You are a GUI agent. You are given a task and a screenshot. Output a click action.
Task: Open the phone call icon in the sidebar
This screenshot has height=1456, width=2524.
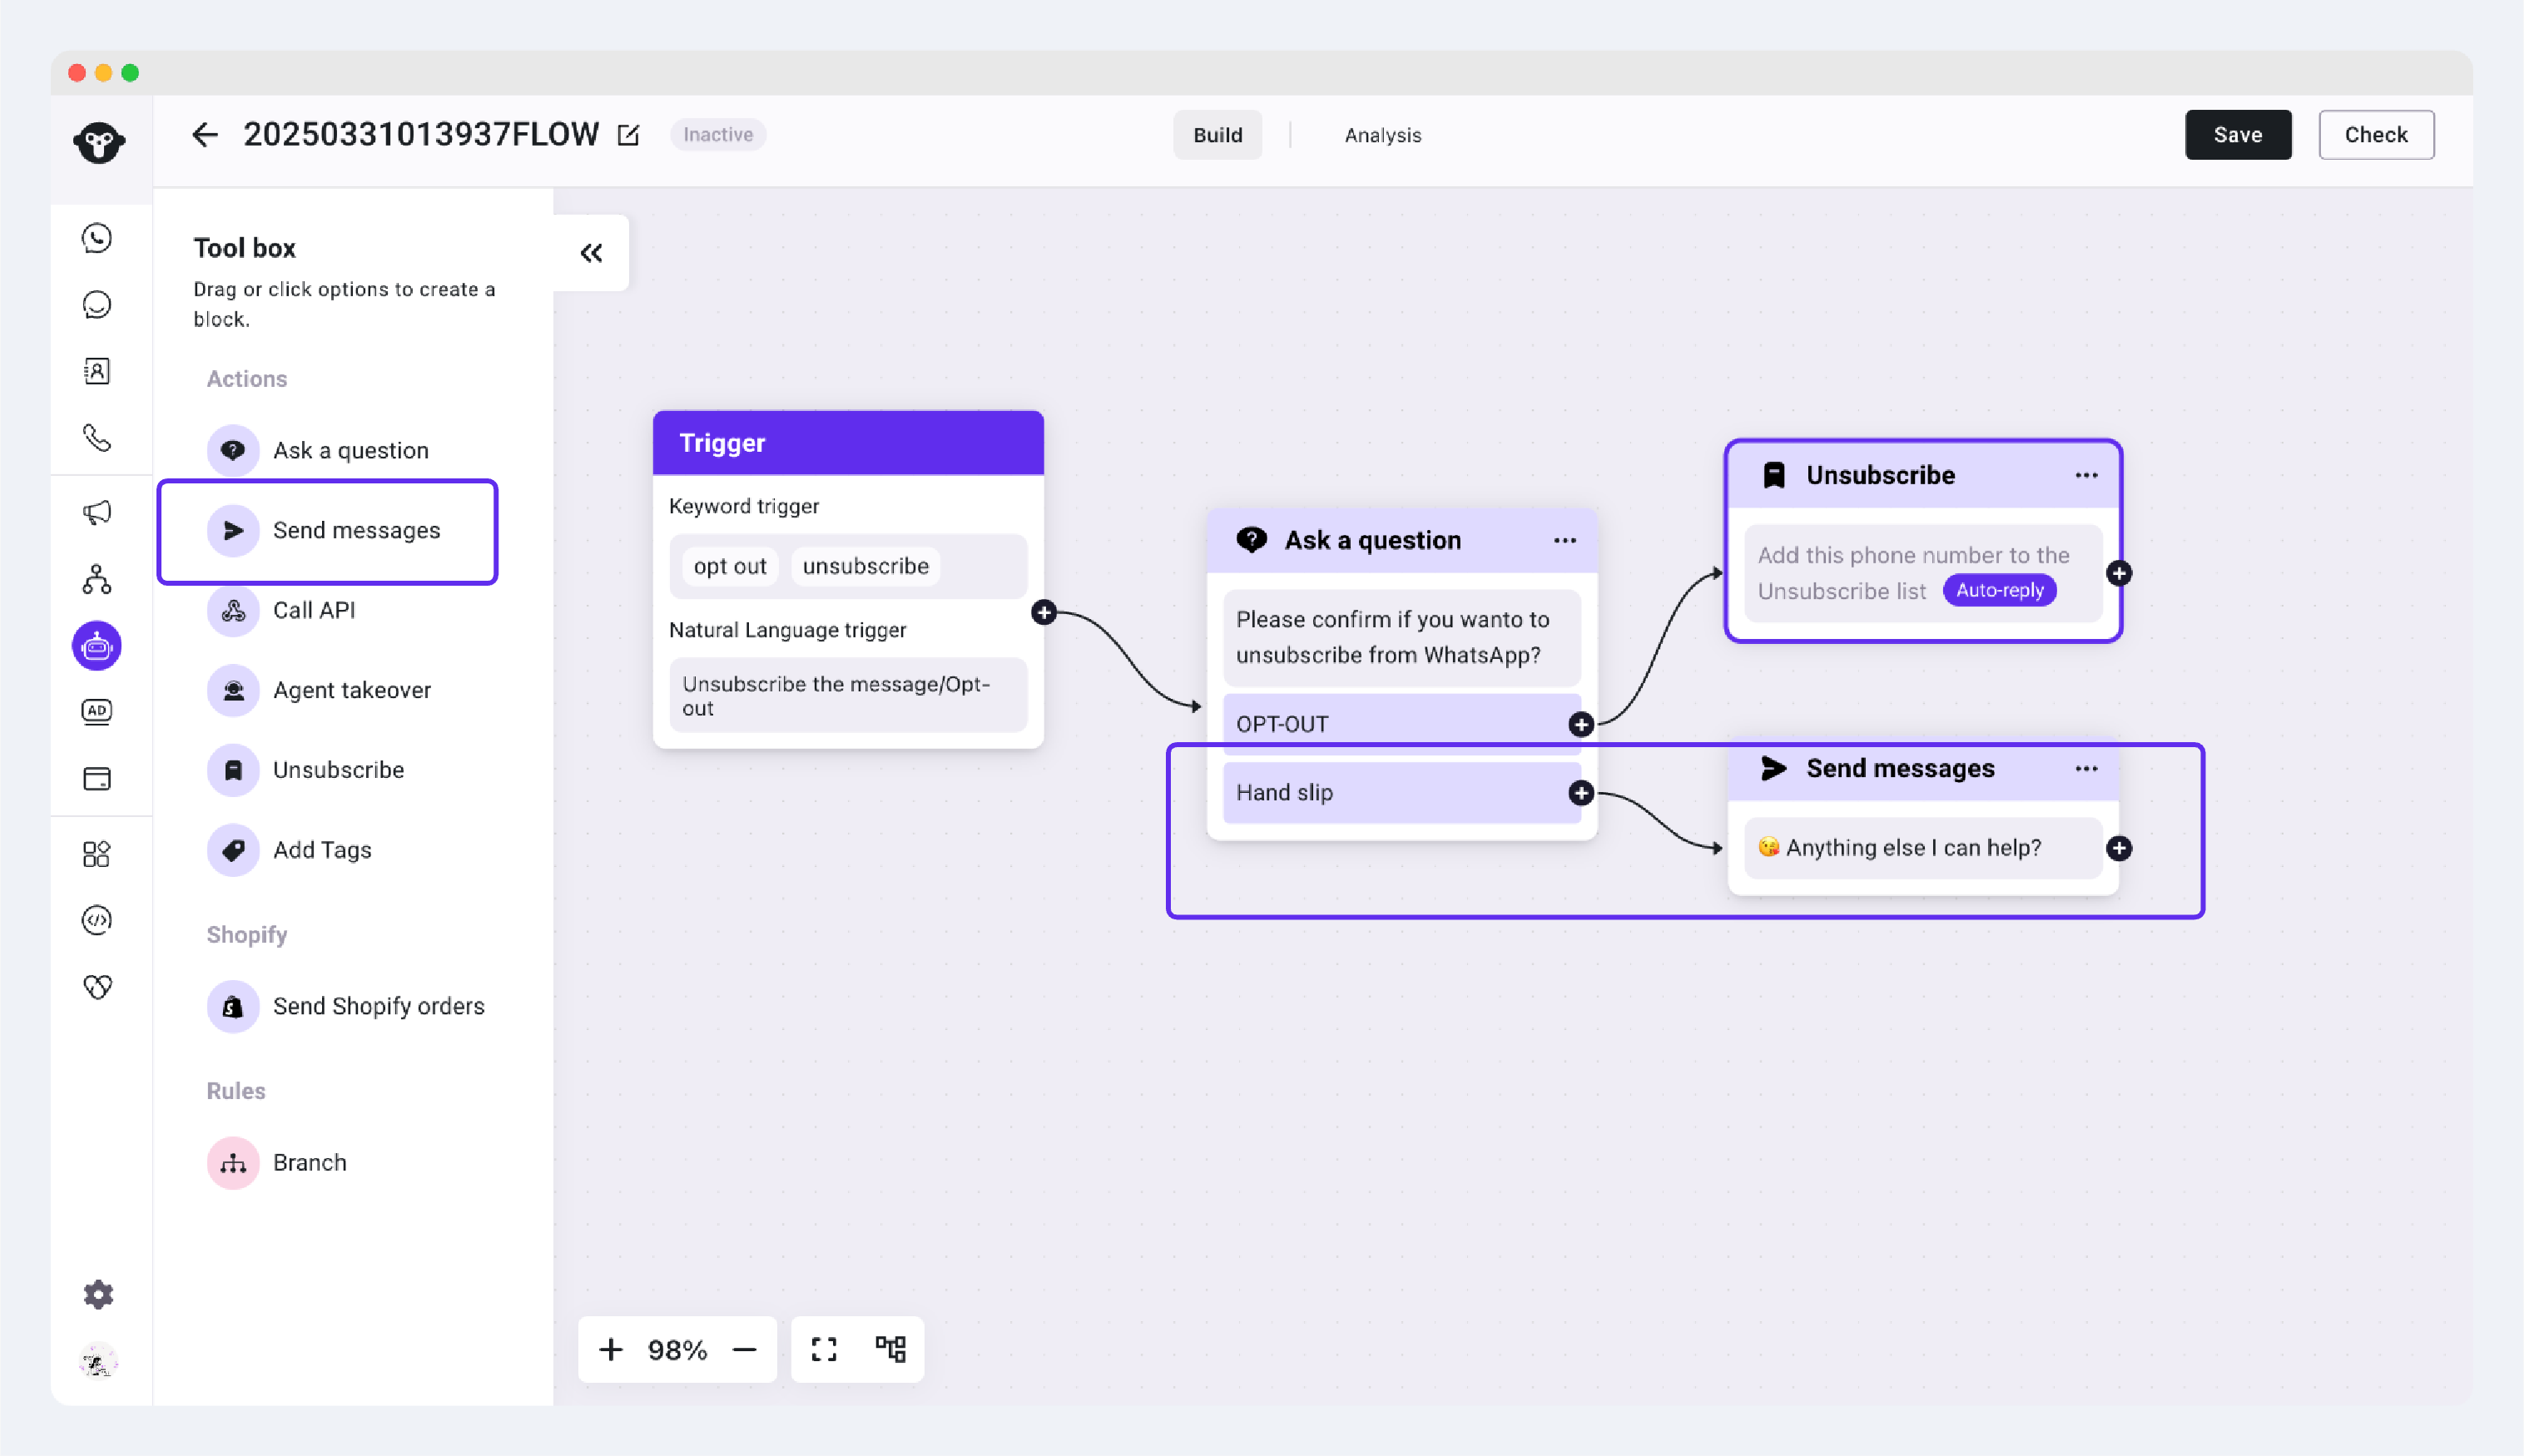click(x=97, y=438)
